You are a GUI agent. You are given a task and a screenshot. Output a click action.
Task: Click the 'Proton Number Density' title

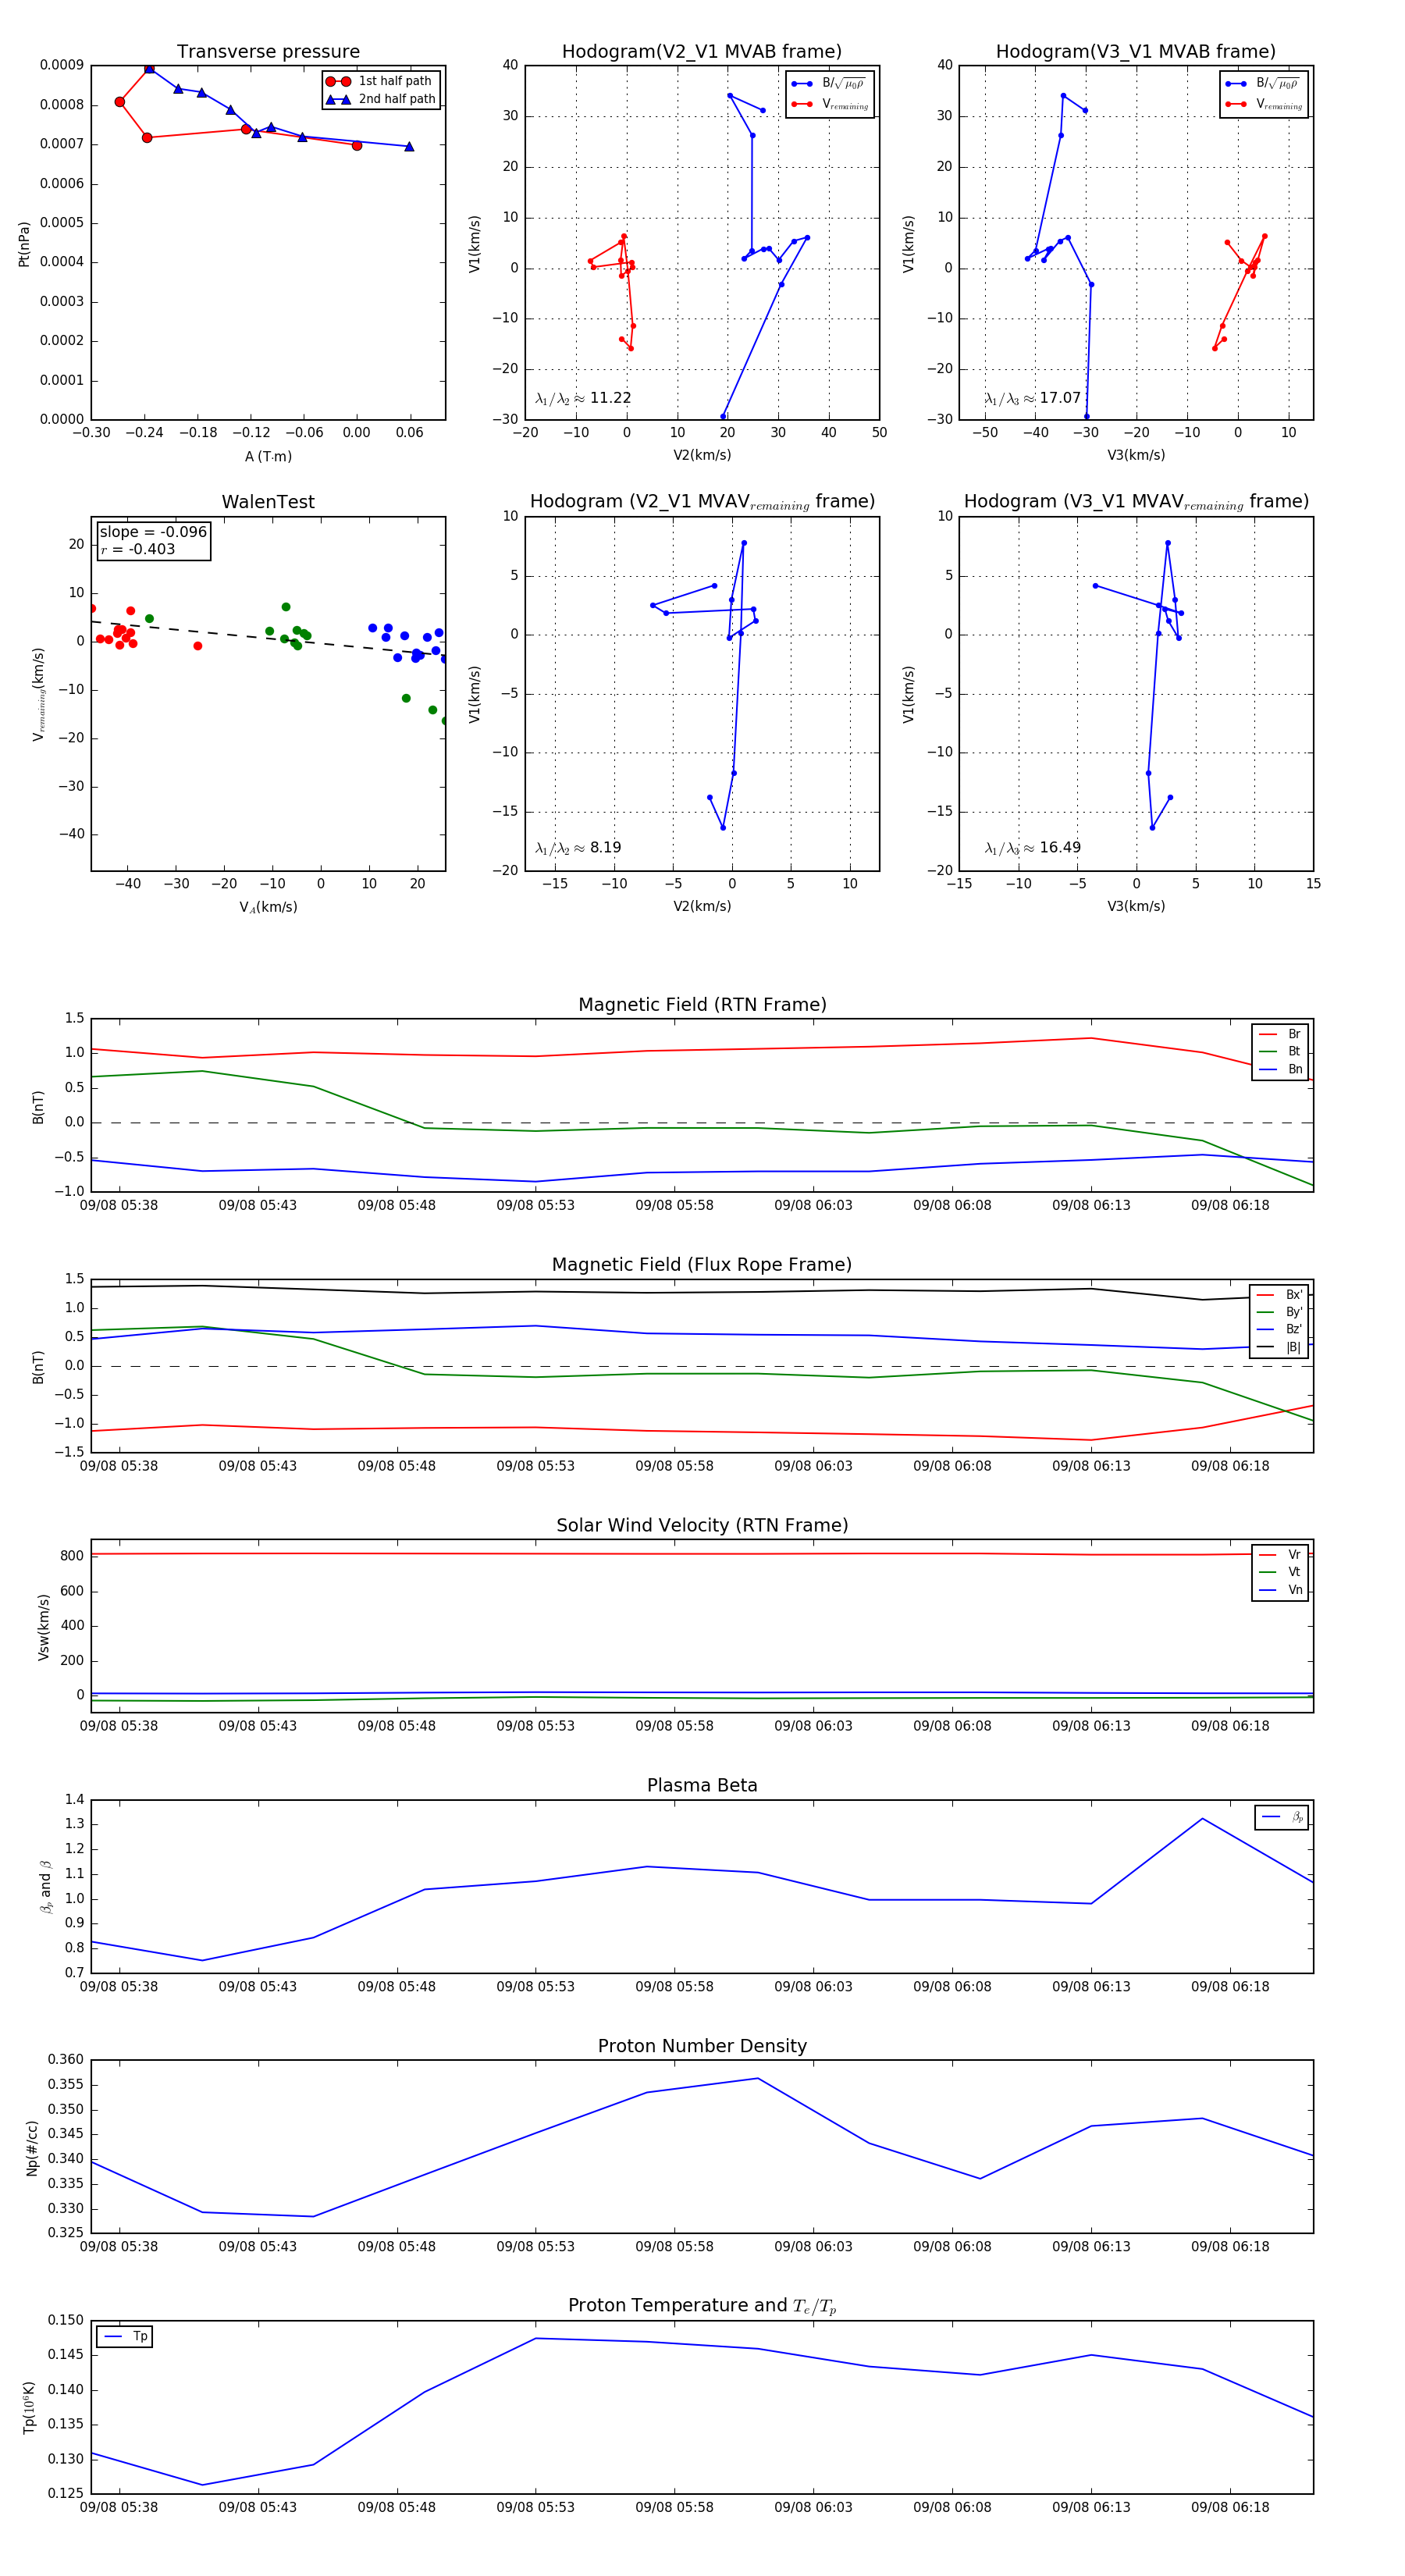point(702,2046)
